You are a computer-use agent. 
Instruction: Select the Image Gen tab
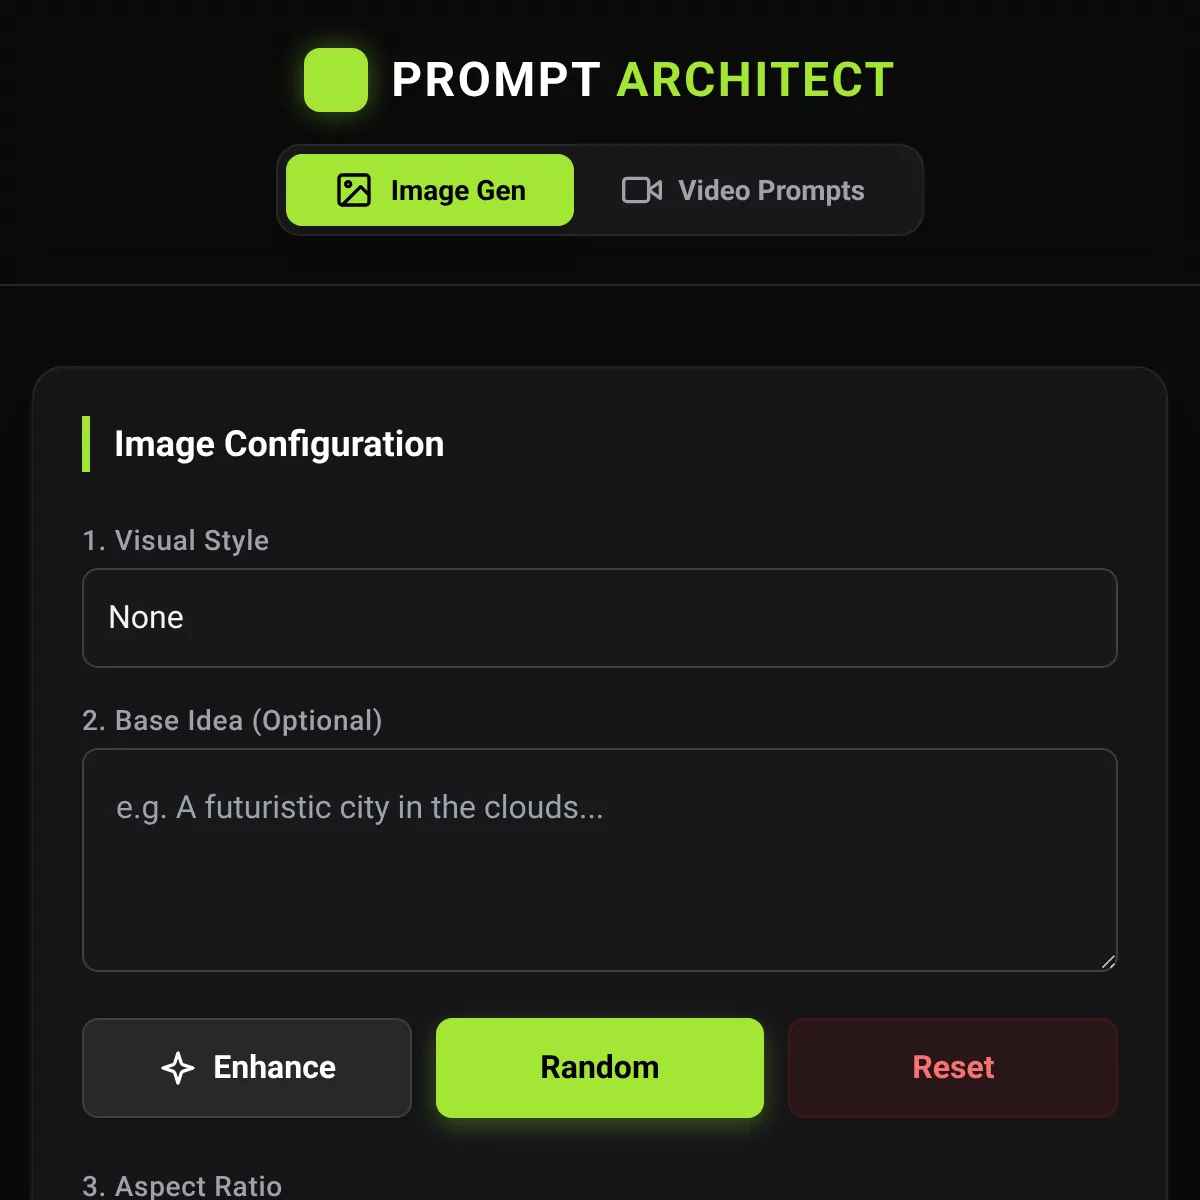tap(429, 190)
